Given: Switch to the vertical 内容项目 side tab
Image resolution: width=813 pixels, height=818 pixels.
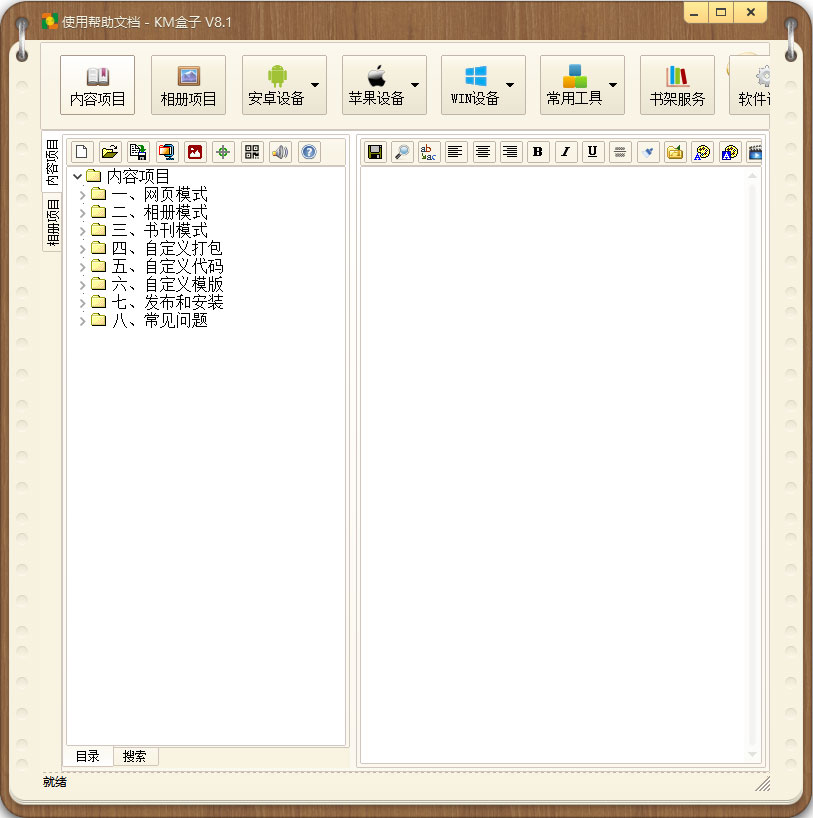Looking at the screenshot, I should 52,162.
